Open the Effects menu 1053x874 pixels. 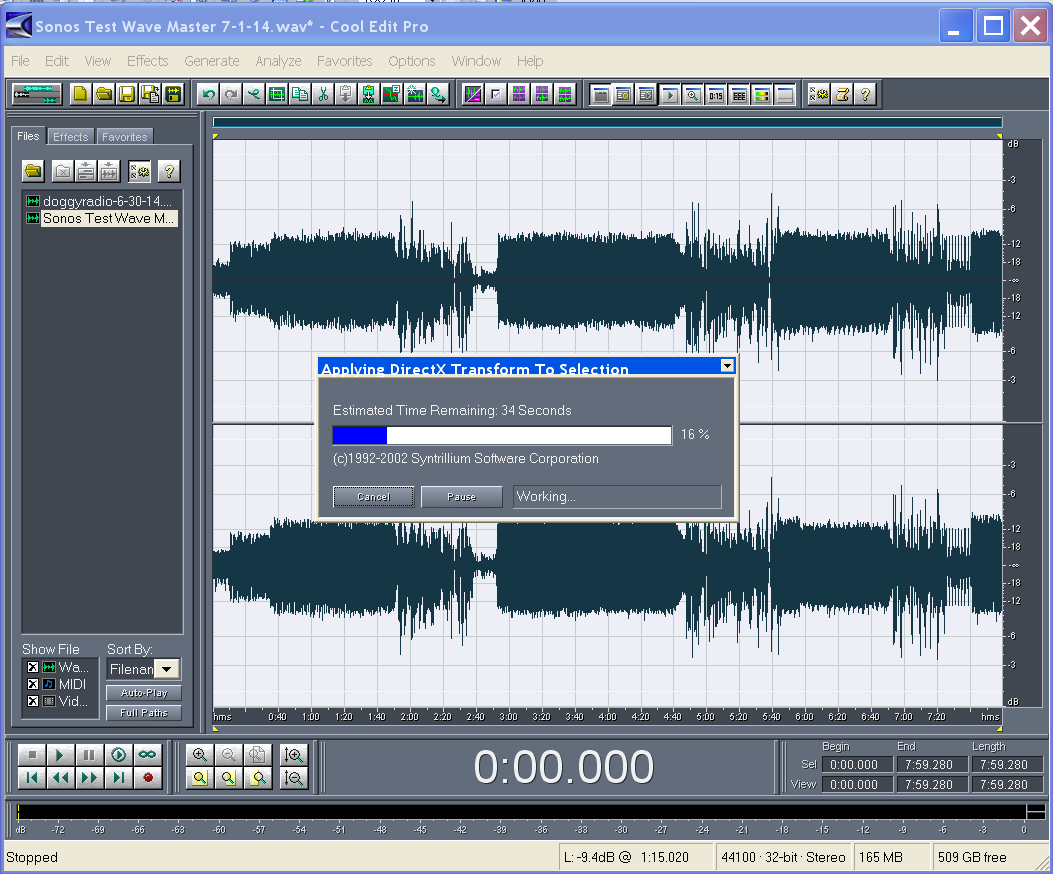click(x=148, y=61)
